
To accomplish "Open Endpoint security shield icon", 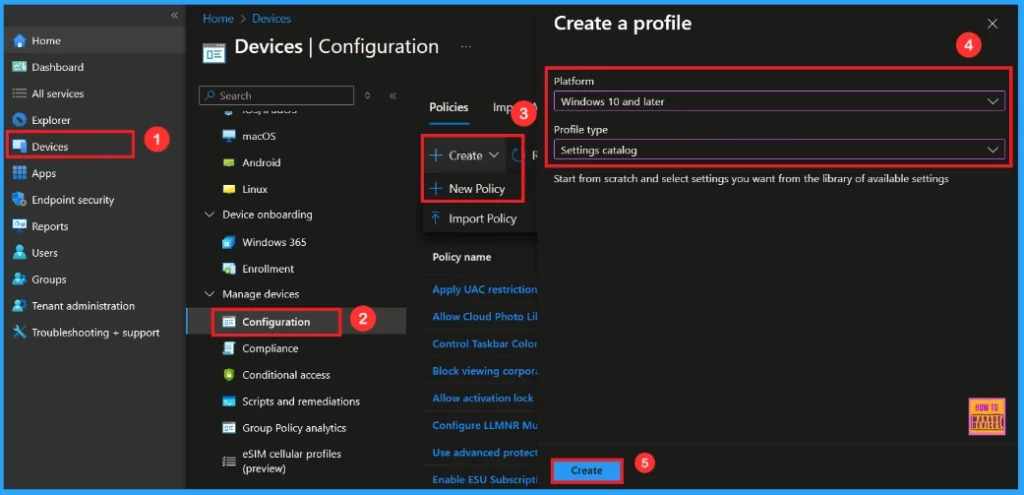I will point(20,200).
